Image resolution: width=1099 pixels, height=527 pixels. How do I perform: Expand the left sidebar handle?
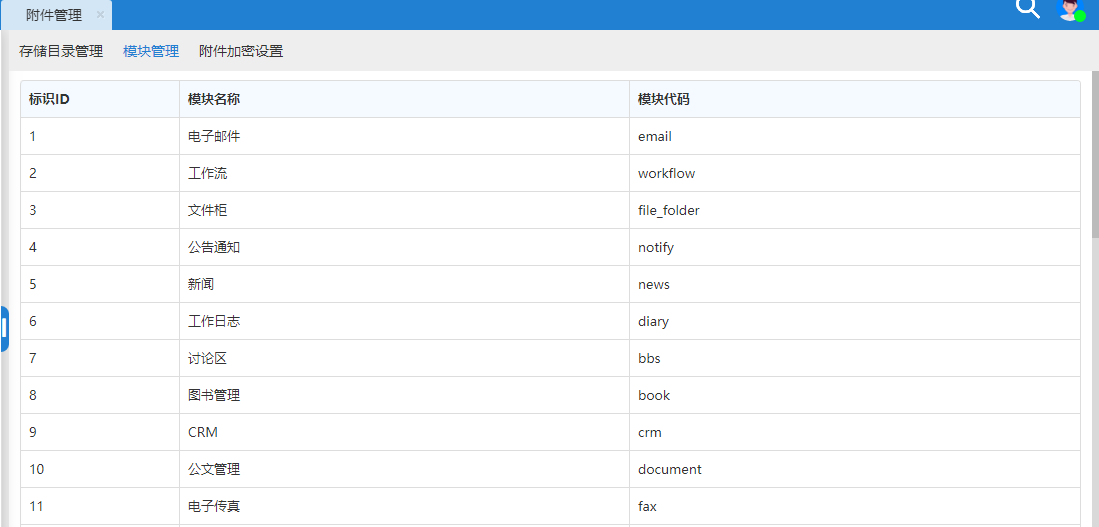pyautogui.click(x=4, y=329)
